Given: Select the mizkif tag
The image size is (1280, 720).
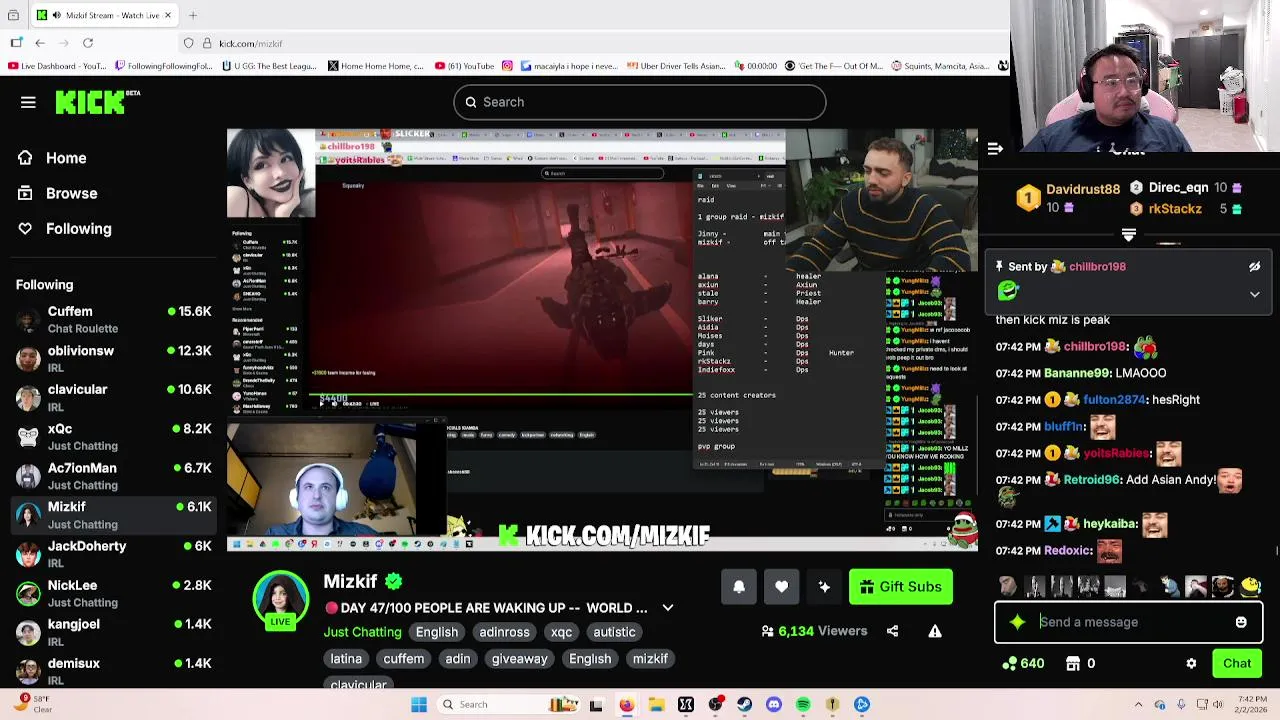Looking at the screenshot, I should click(650, 659).
